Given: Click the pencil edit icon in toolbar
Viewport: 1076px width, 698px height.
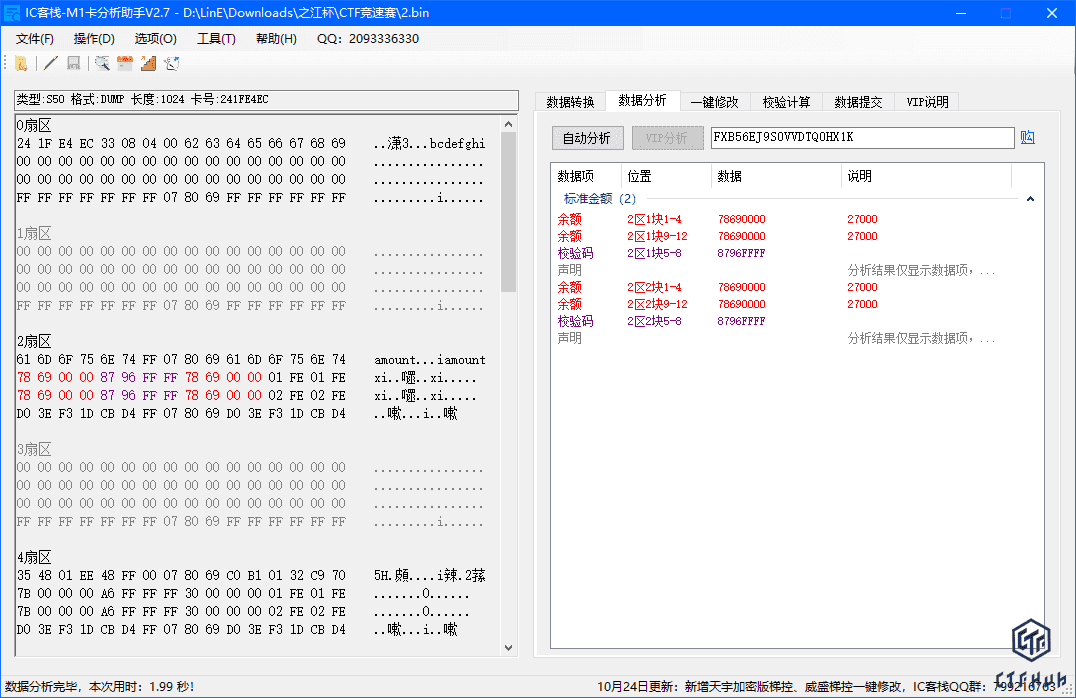Looking at the screenshot, I should 50,63.
